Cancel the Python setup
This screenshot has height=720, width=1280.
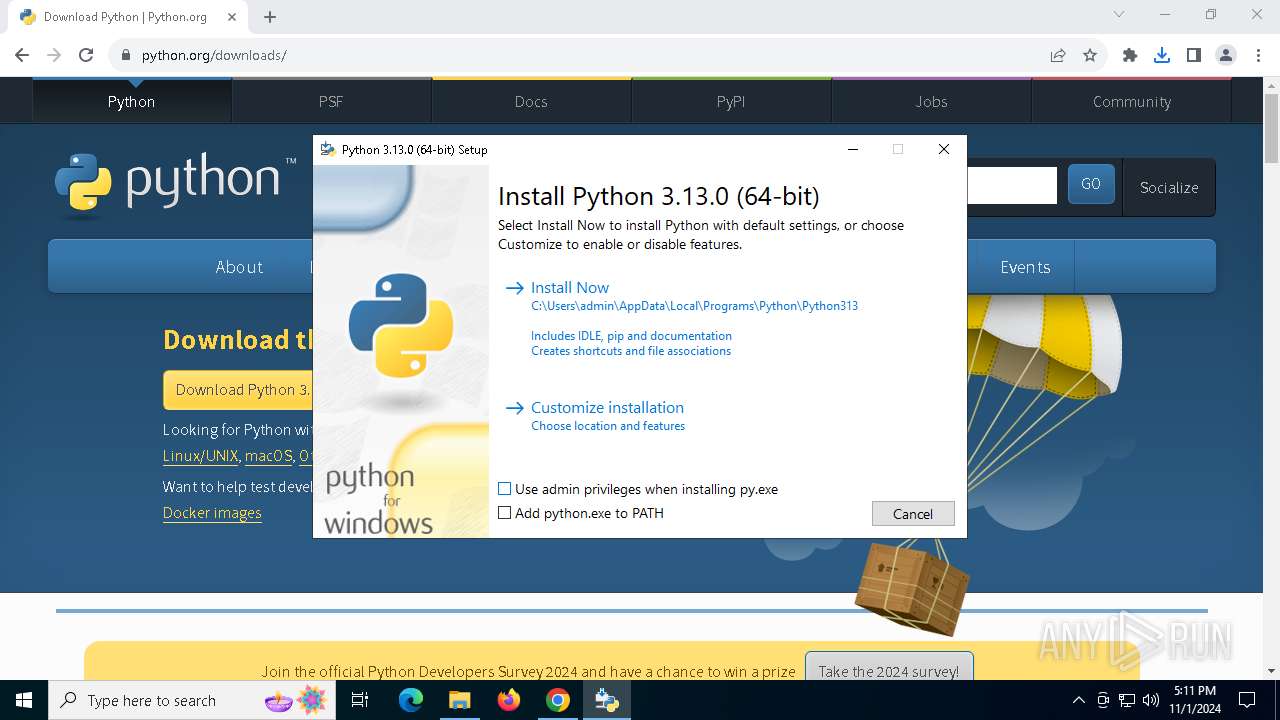point(913,513)
